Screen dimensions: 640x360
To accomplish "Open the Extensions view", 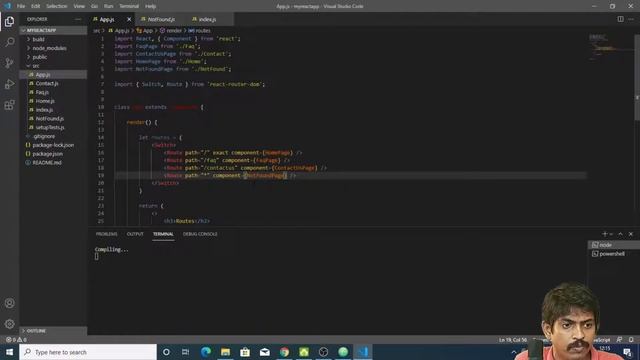I will point(9,105).
